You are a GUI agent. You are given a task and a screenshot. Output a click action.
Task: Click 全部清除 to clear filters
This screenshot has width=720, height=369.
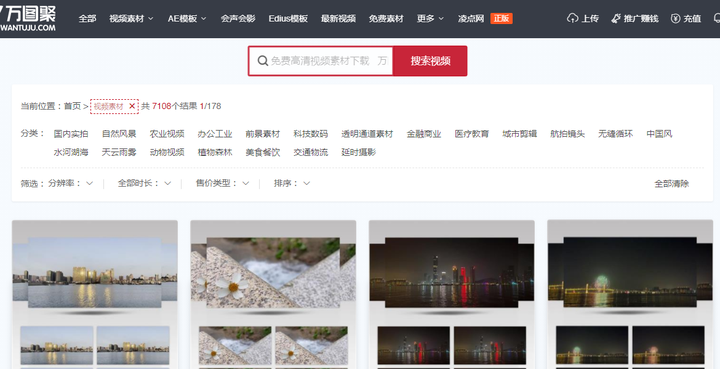point(672,184)
